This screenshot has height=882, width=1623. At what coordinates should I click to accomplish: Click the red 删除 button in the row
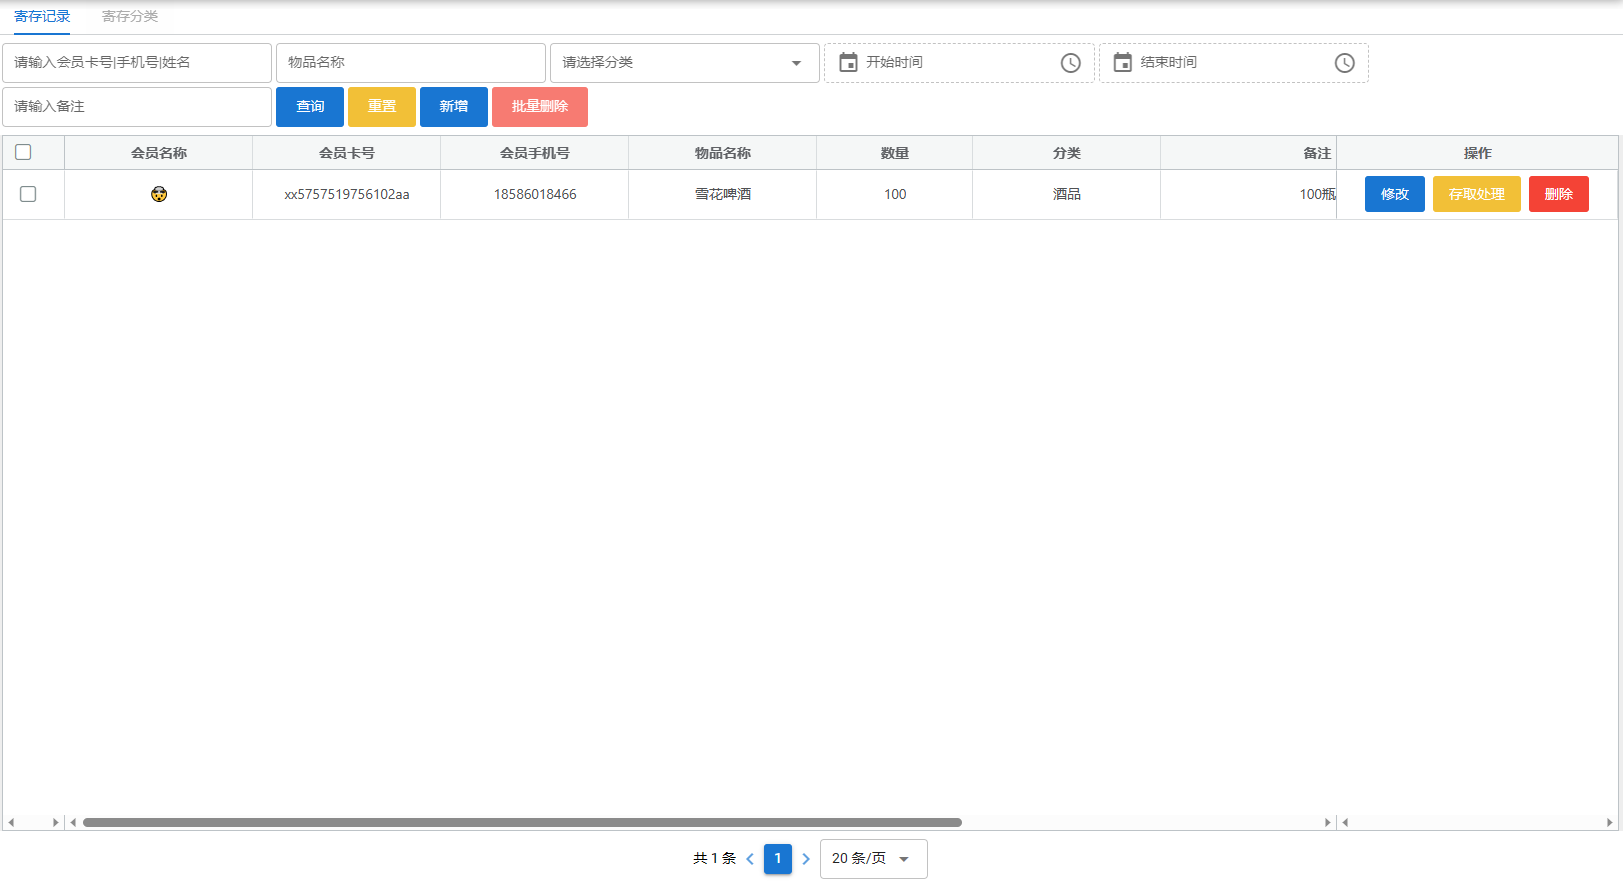pyautogui.click(x=1559, y=194)
